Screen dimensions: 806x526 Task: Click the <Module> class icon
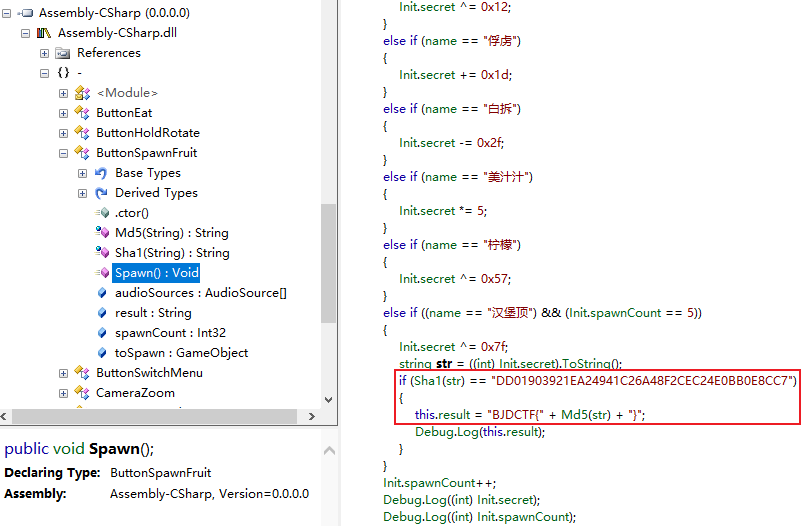click(82, 93)
